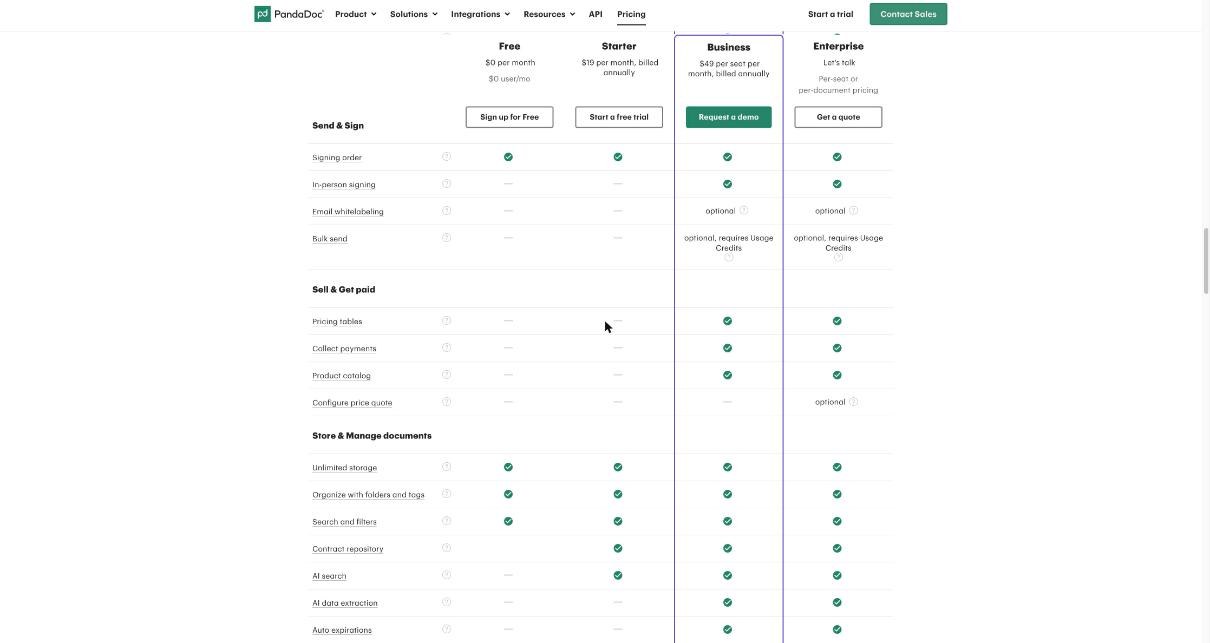The height and width of the screenshot is (643, 1210).
Task: Click the Sell & Get paid section header
Action: tap(344, 289)
